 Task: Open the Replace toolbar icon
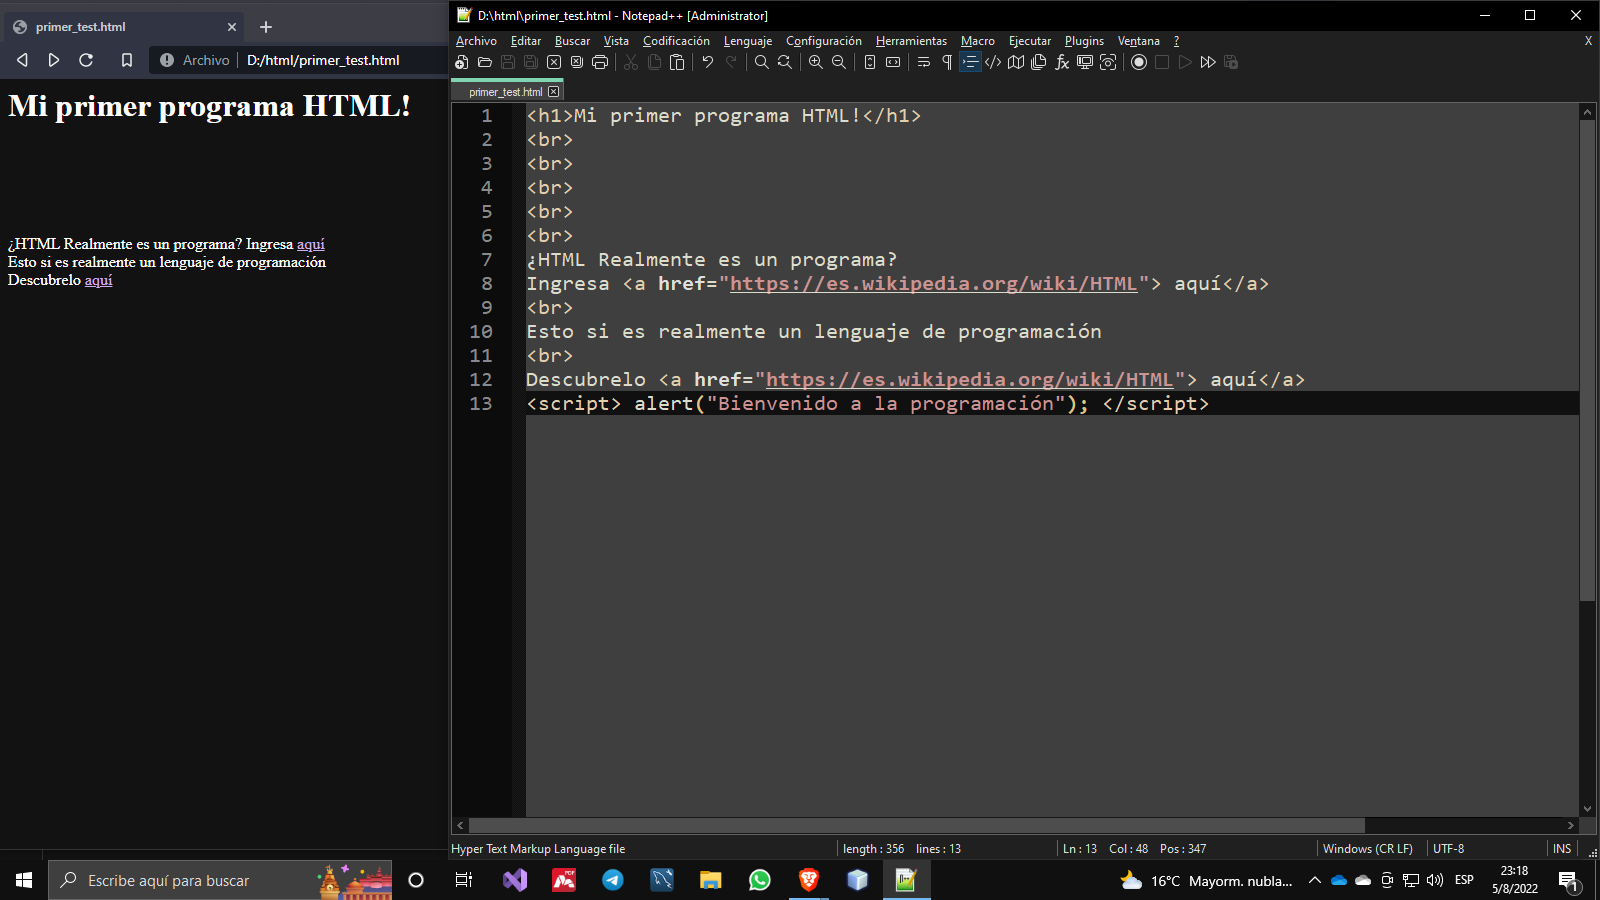[785, 62]
